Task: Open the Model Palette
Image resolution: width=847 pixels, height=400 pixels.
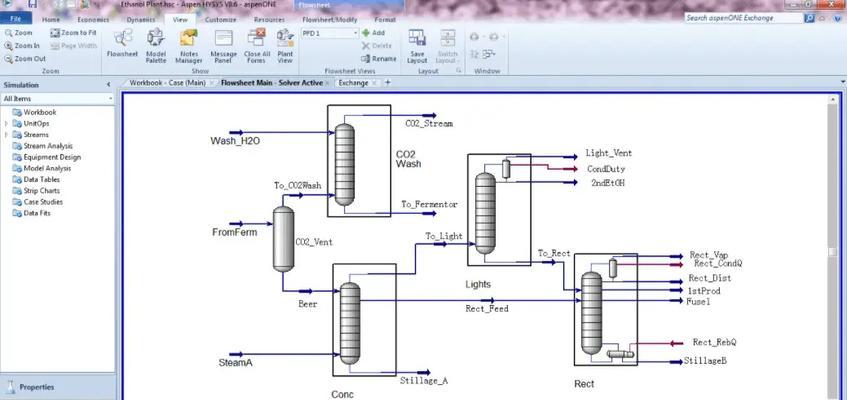Action: pos(156,46)
